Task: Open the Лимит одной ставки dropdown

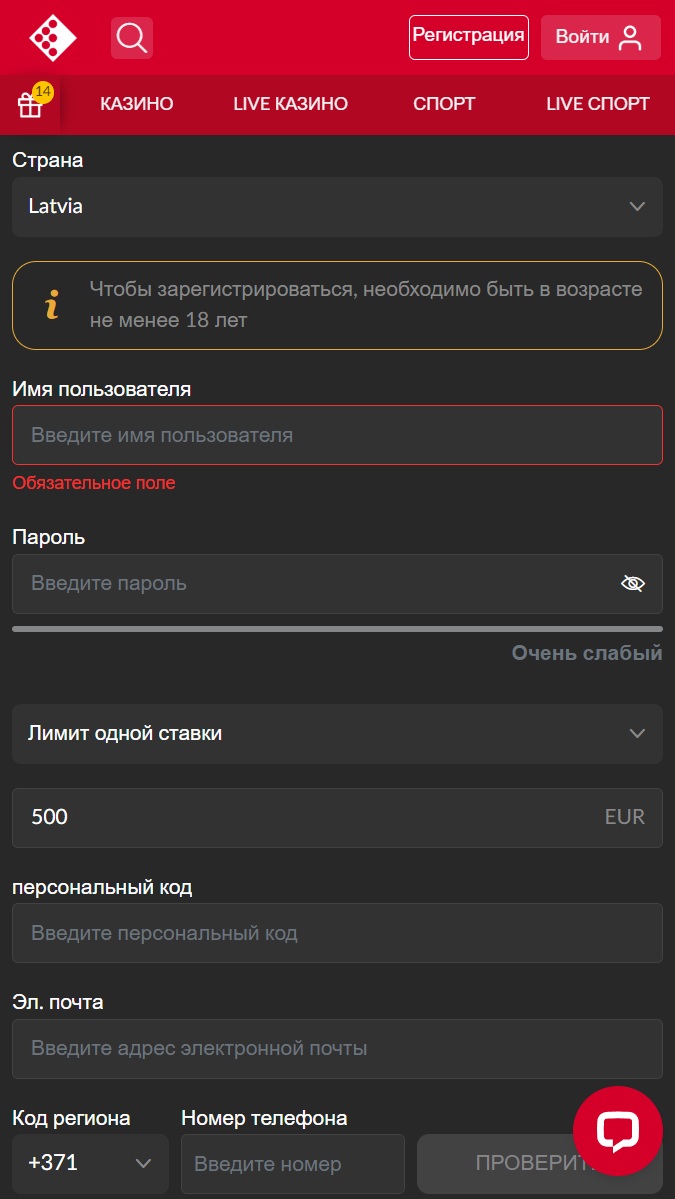Action: 337,734
